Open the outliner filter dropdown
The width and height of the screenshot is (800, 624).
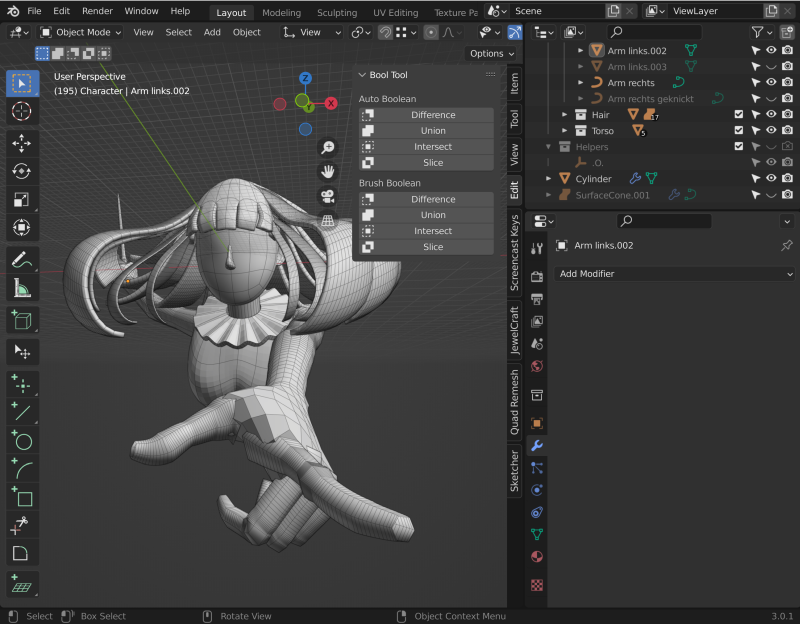[x=761, y=33]
